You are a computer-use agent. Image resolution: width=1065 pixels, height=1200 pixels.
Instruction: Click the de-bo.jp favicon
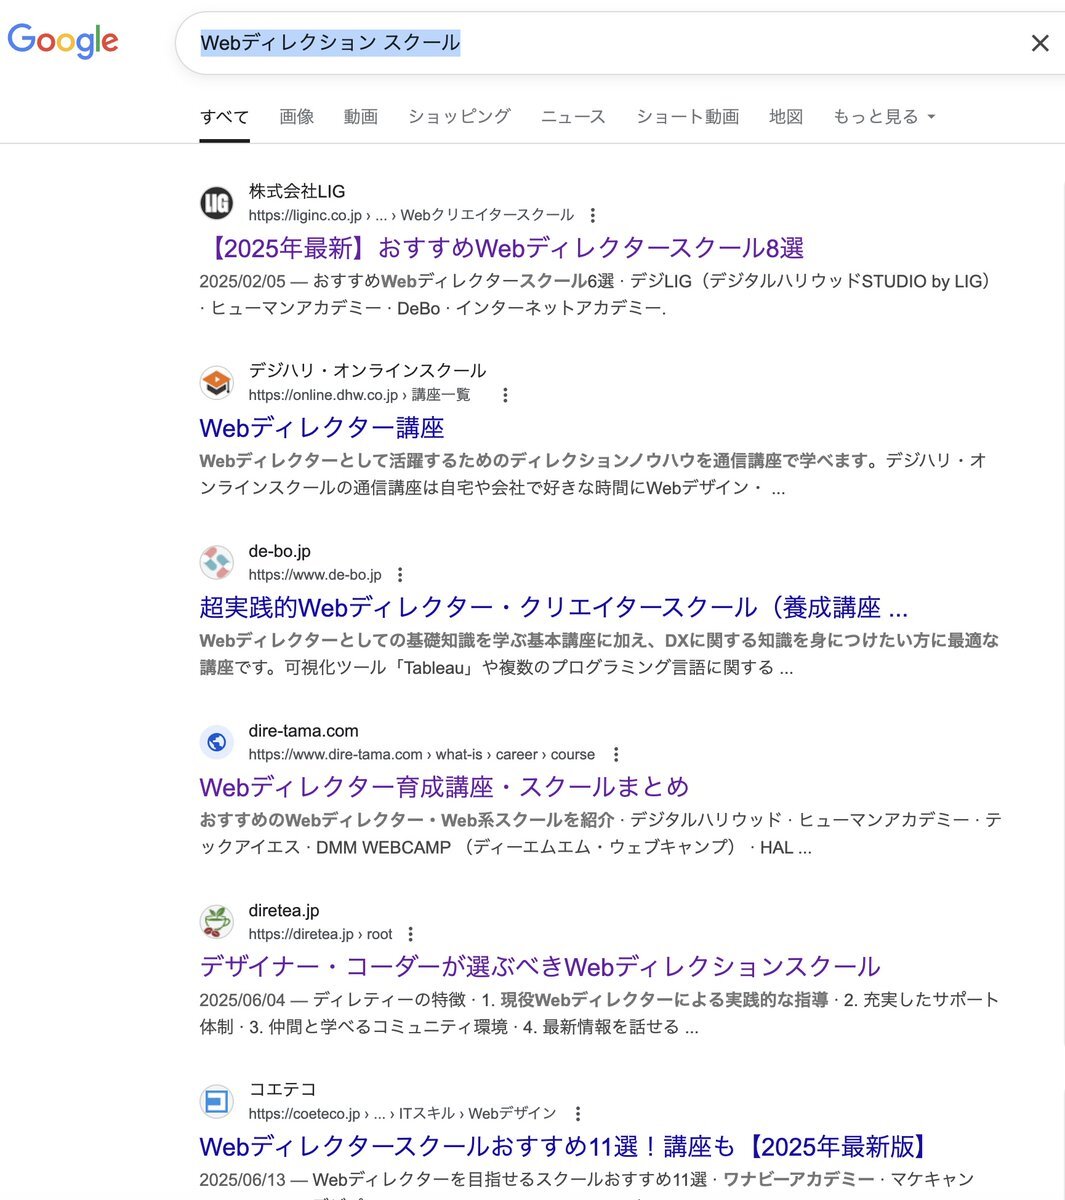pos(217,562)
